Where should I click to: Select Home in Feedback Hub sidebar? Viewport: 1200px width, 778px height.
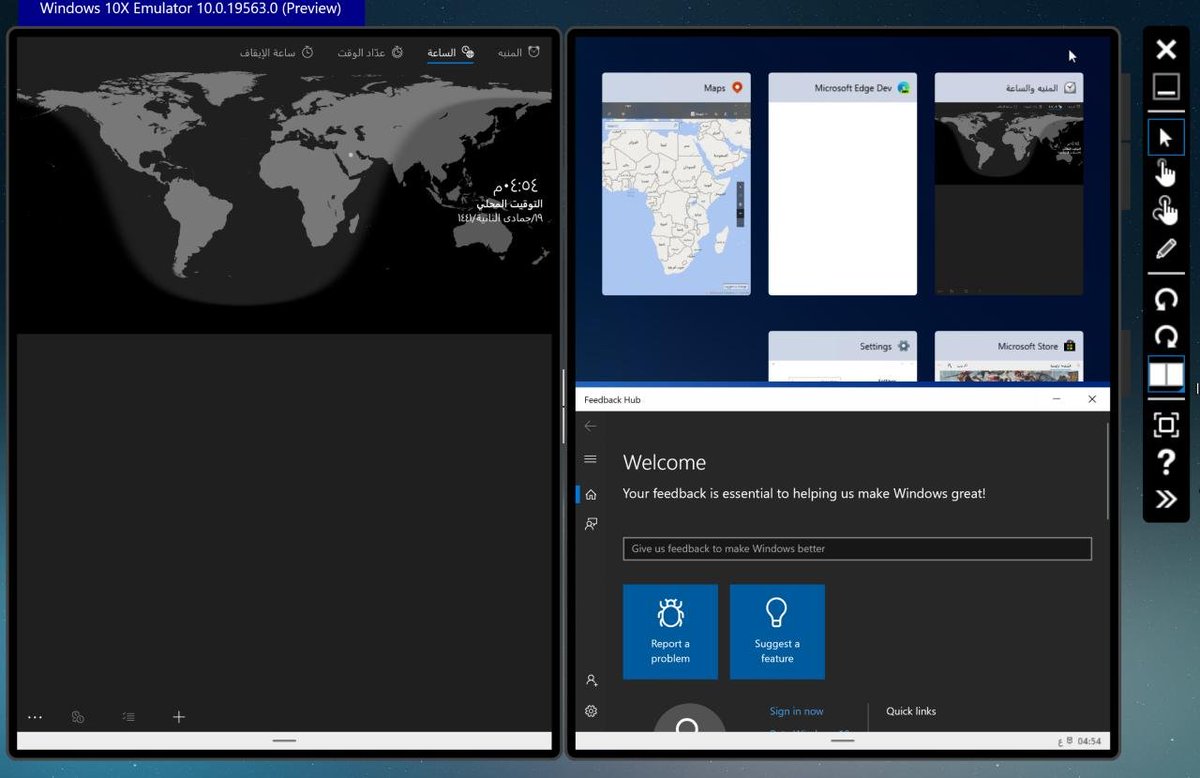590,494
